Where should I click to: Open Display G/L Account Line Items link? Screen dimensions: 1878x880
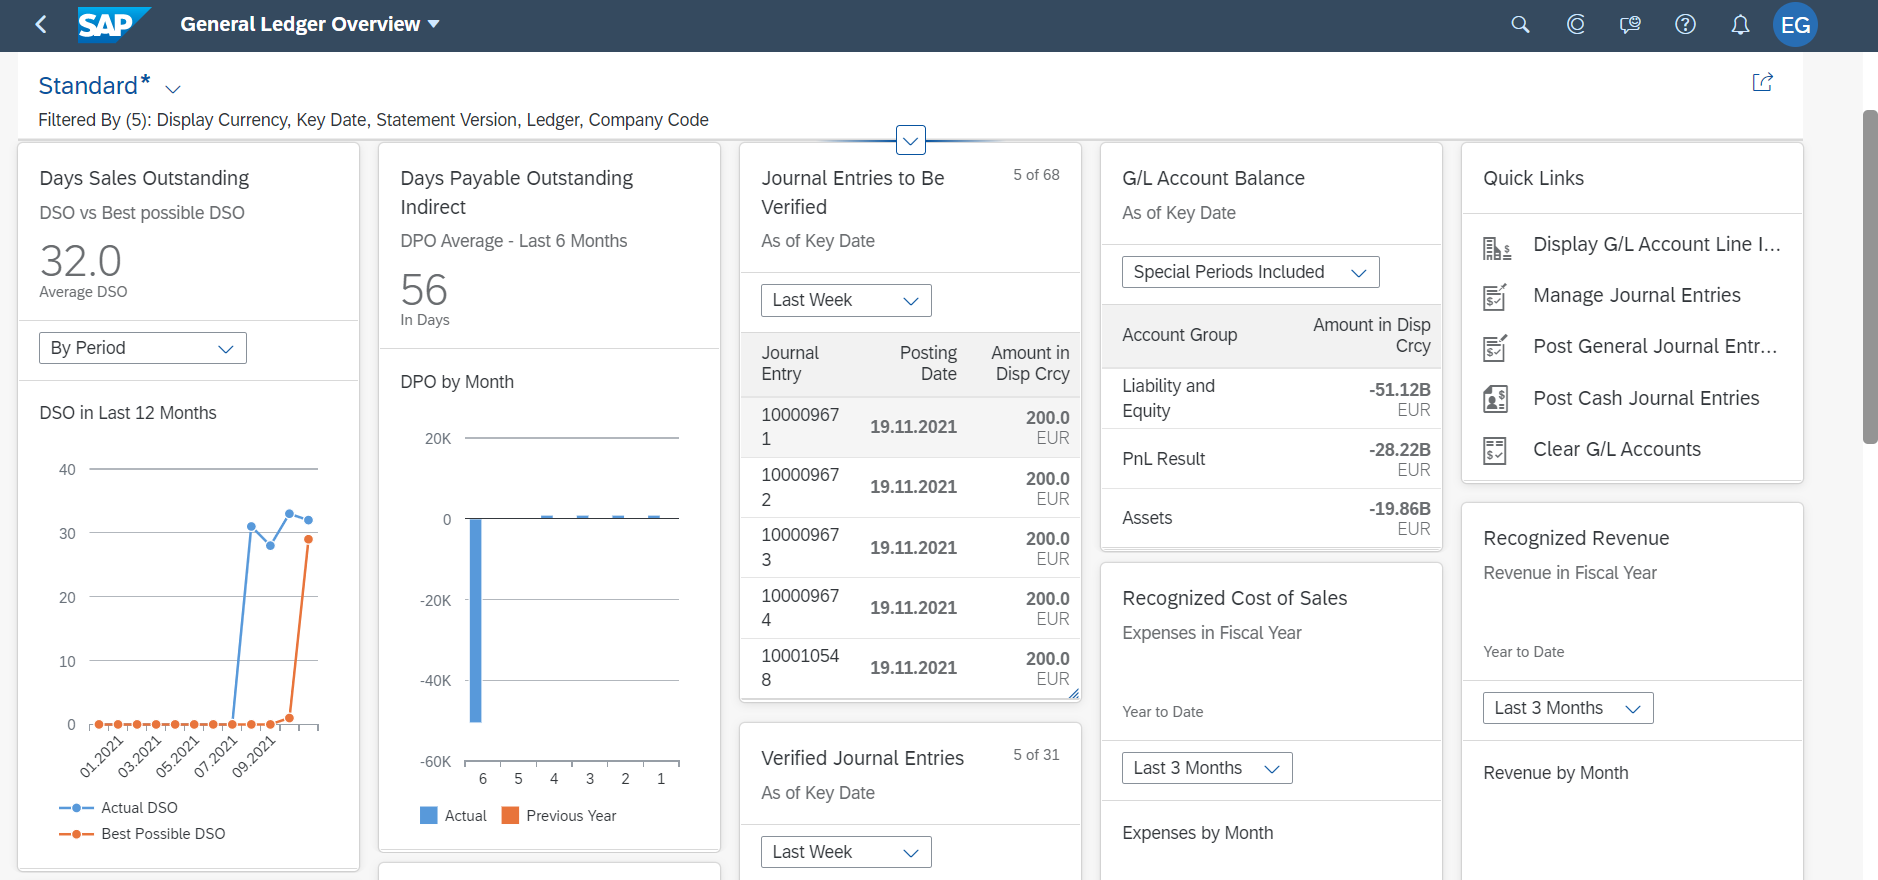[1657, 244]
